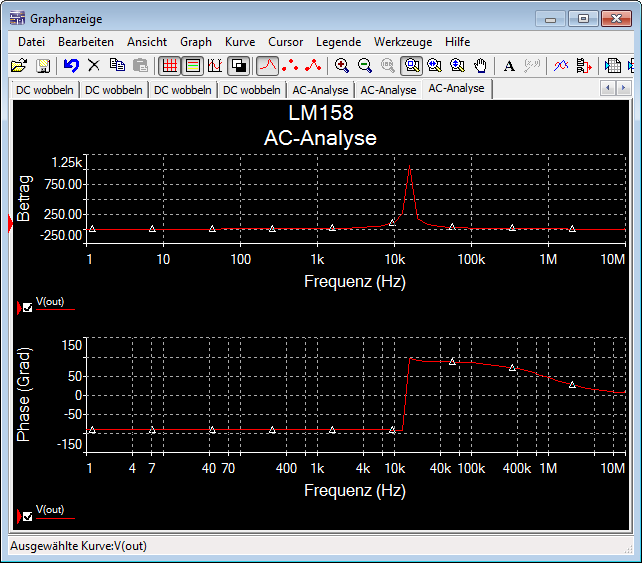Click Frequenz (Hz) label below the magnitude plot
The height and width of the screenshot is (563, 642).
click(355, 282)
